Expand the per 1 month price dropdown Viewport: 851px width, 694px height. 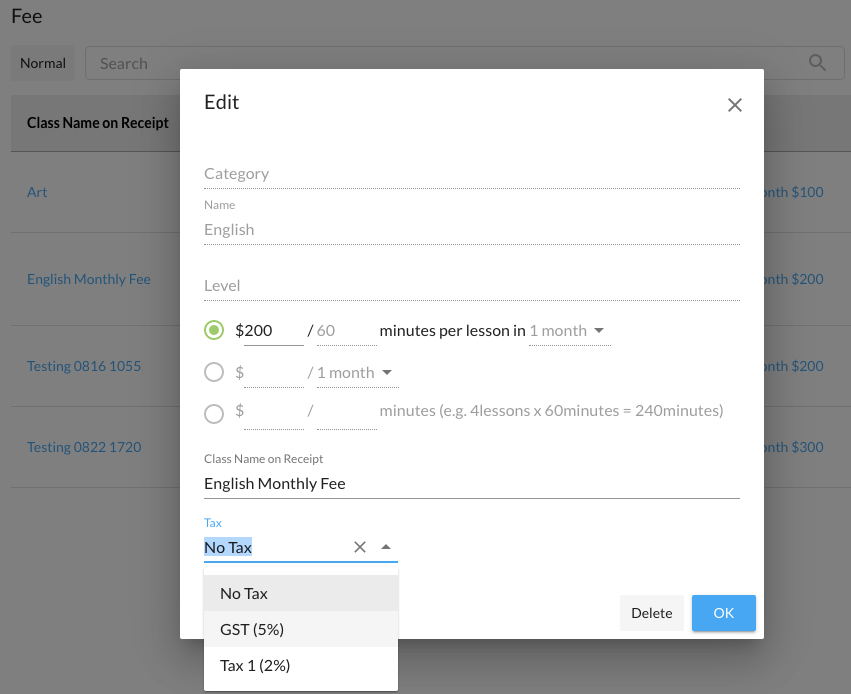click(x=356, y=373)
